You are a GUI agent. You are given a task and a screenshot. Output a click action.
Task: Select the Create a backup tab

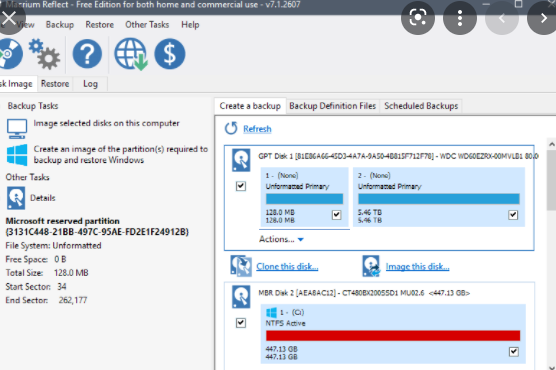[250, 106]
